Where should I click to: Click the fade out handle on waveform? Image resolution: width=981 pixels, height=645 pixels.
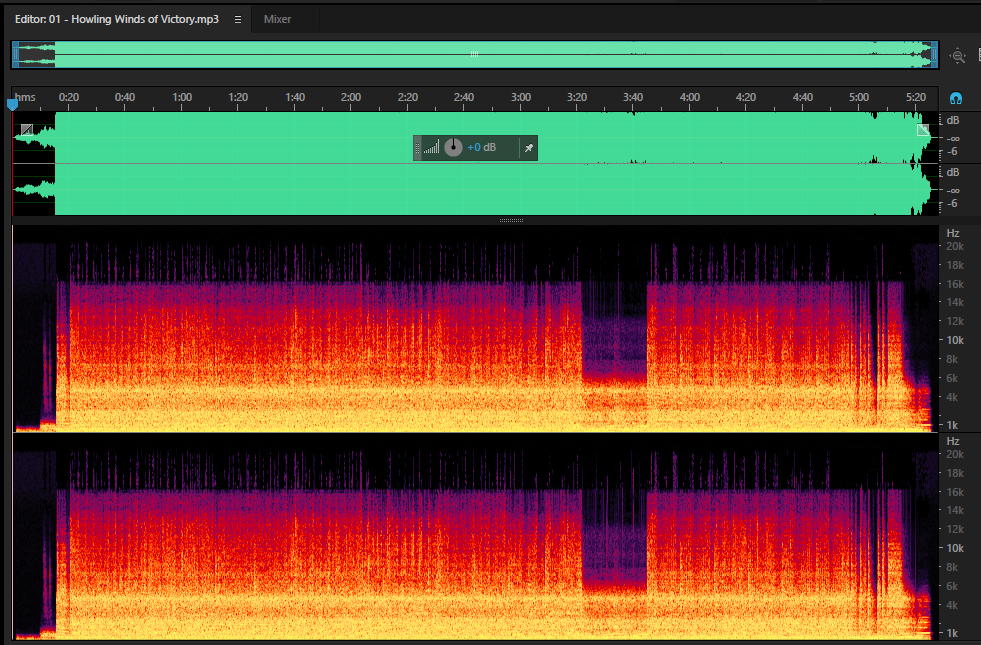coord(923,130)
